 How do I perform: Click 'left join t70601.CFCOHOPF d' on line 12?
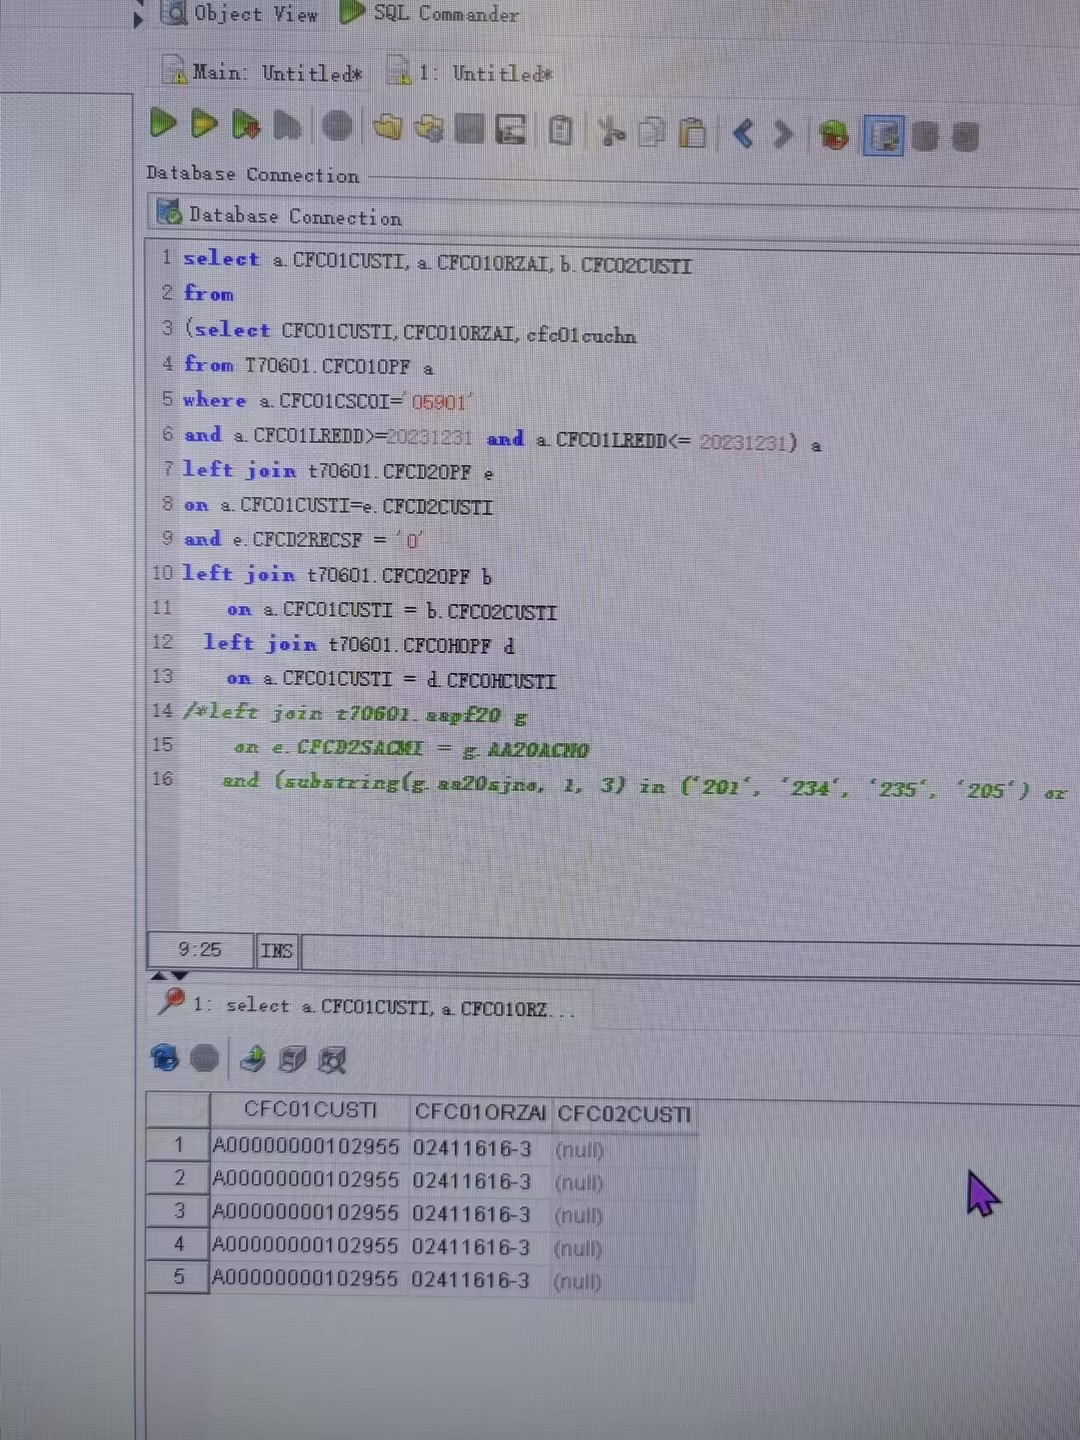point(359,644)
